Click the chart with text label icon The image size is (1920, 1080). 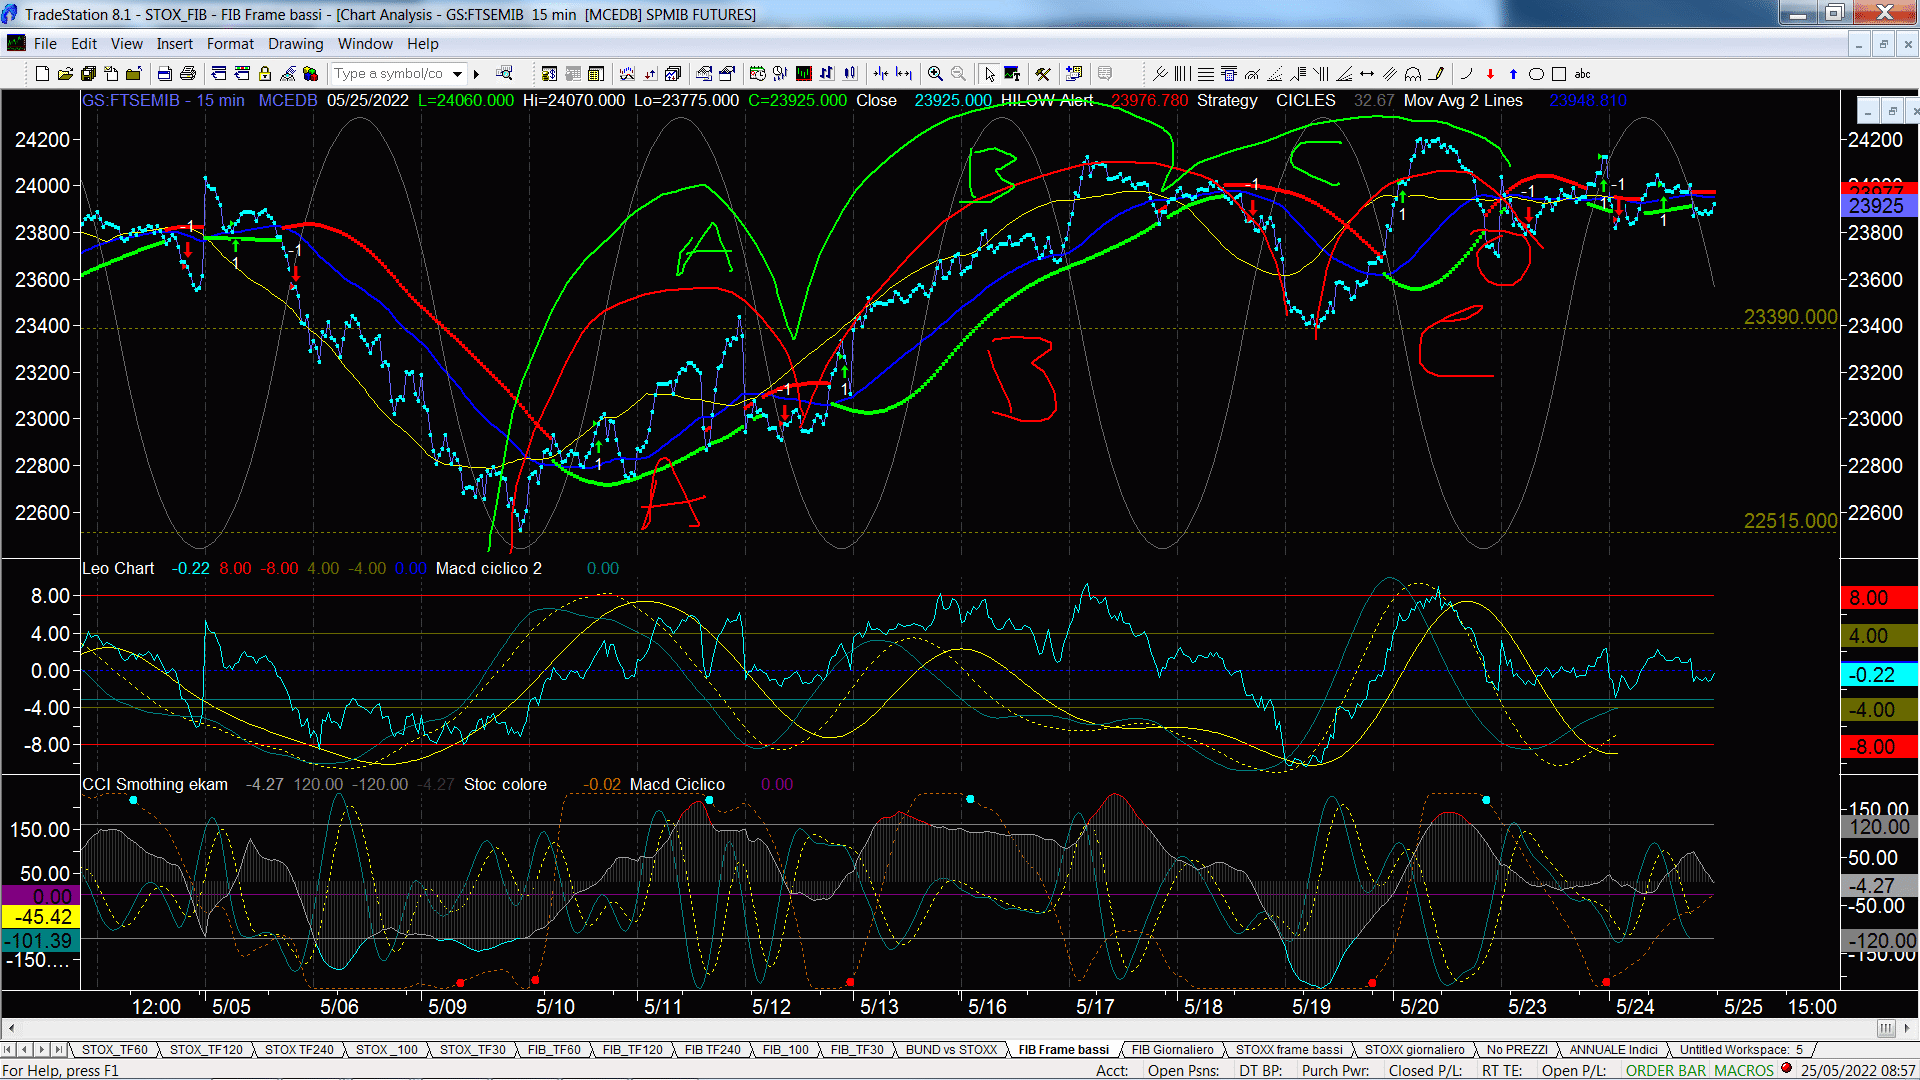pyautogui.click(x=1012, y=74)
